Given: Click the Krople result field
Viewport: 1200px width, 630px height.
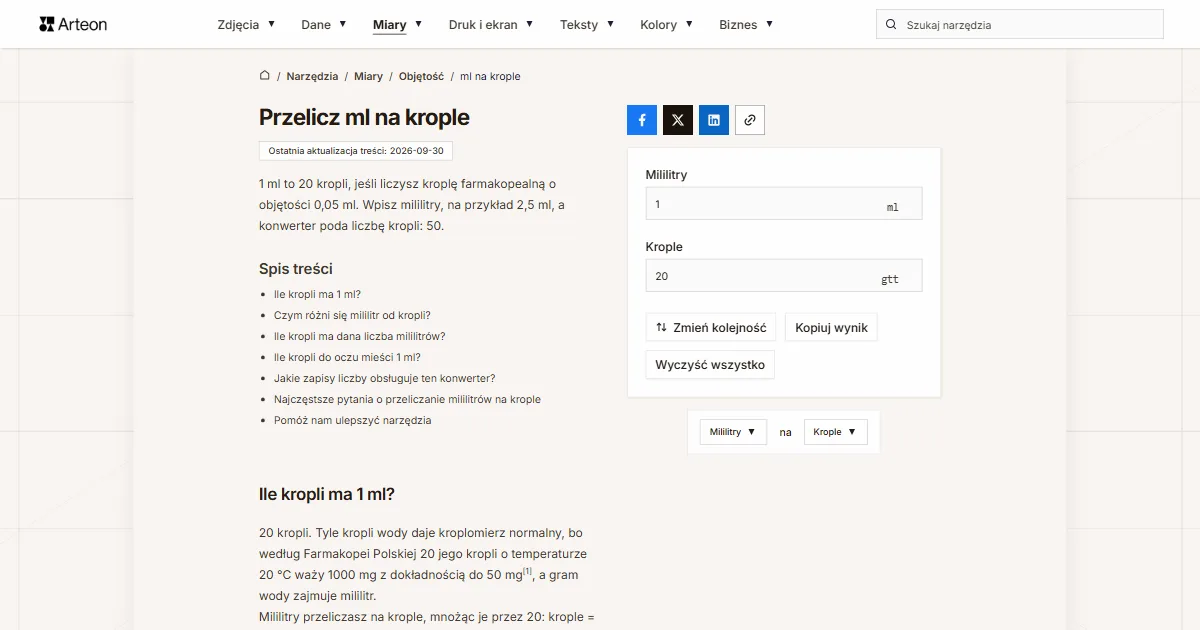Looking at the screenshot, I should (784, 276).
